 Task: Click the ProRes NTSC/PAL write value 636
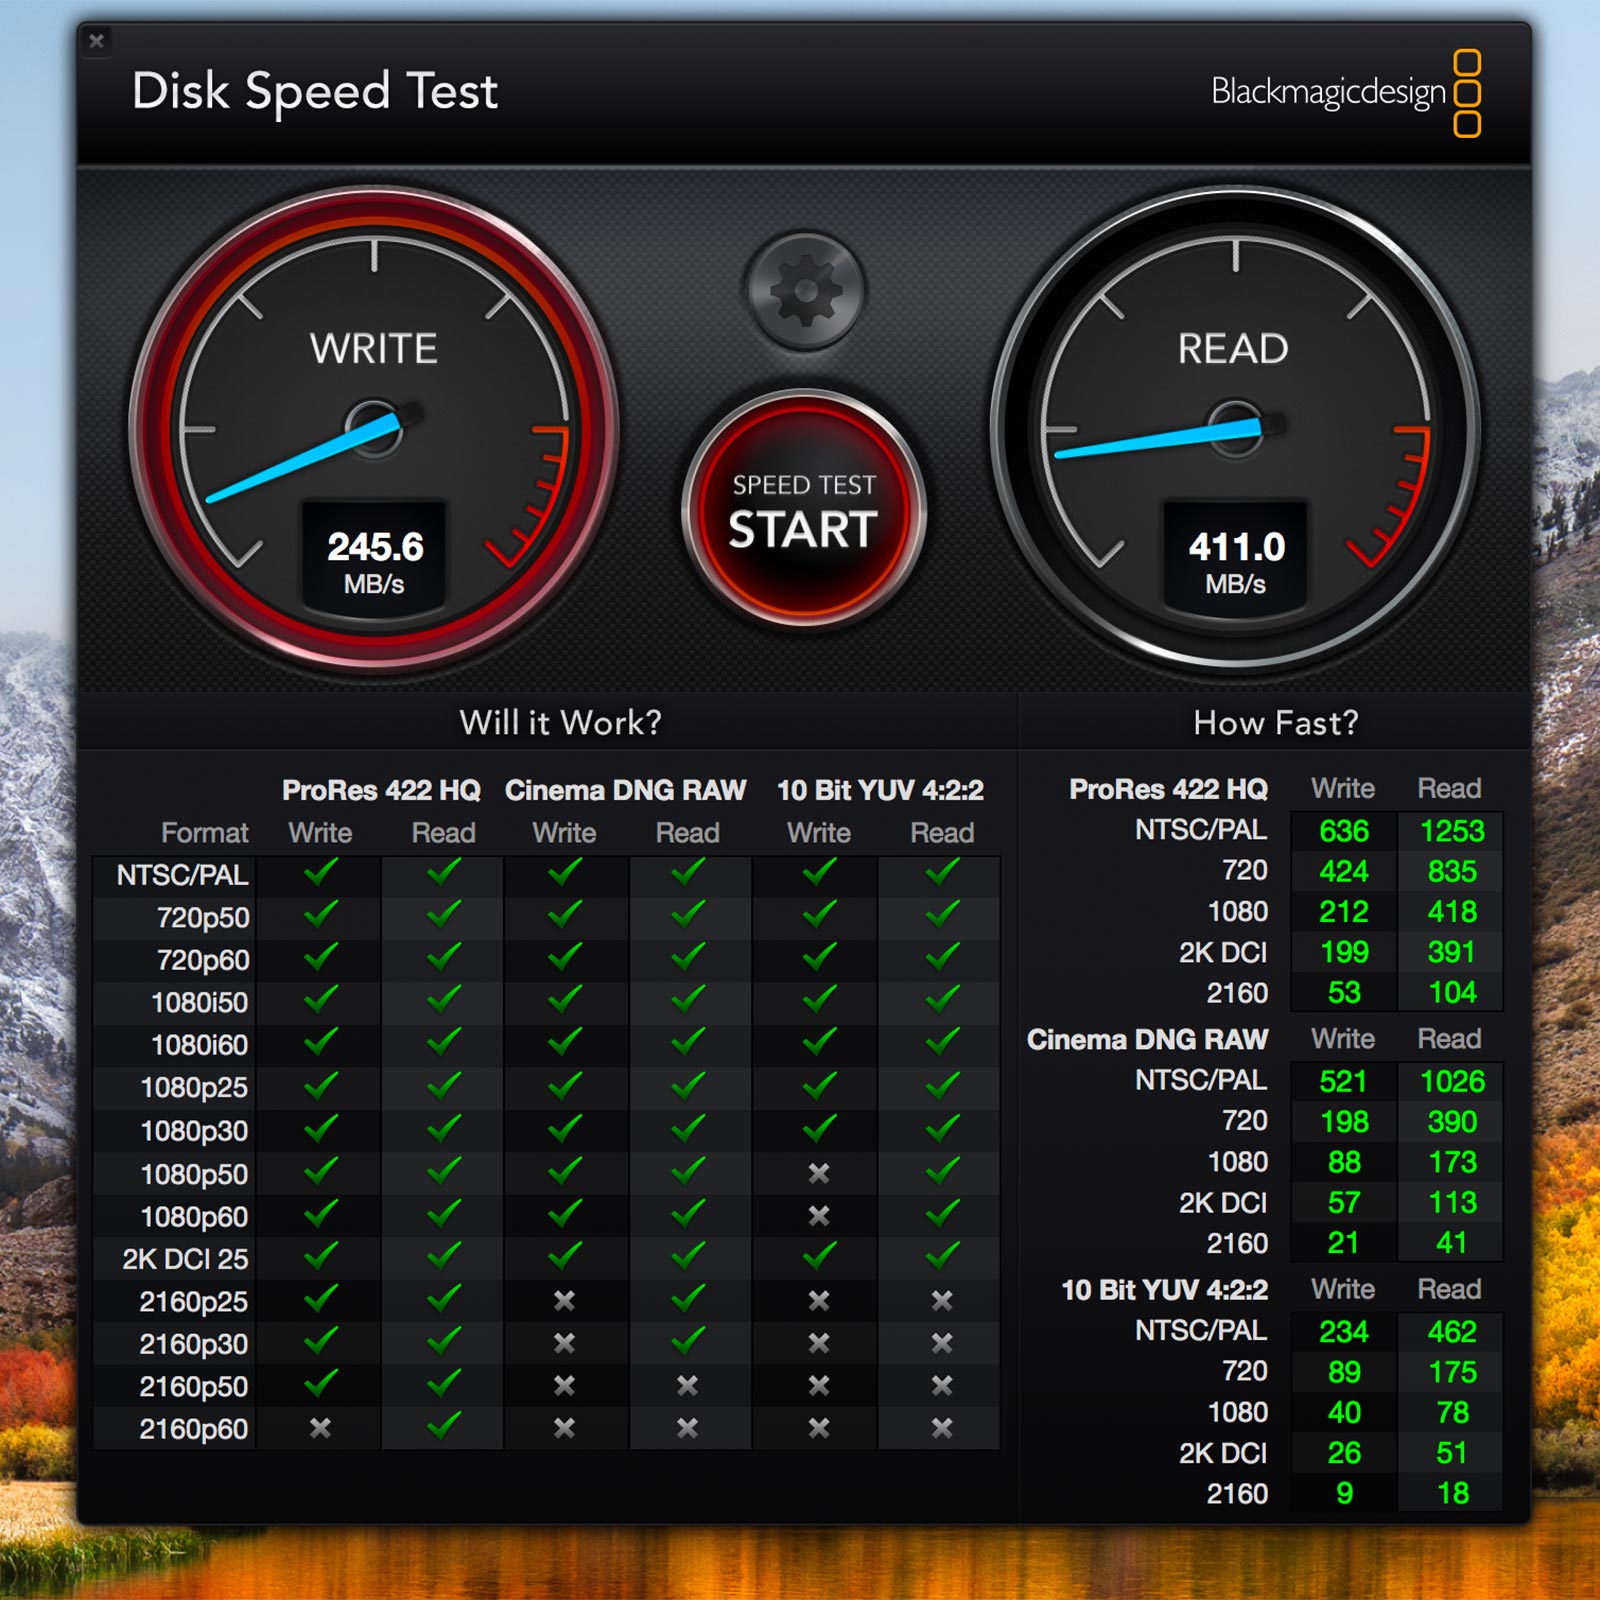click(x=1343, y=831)
